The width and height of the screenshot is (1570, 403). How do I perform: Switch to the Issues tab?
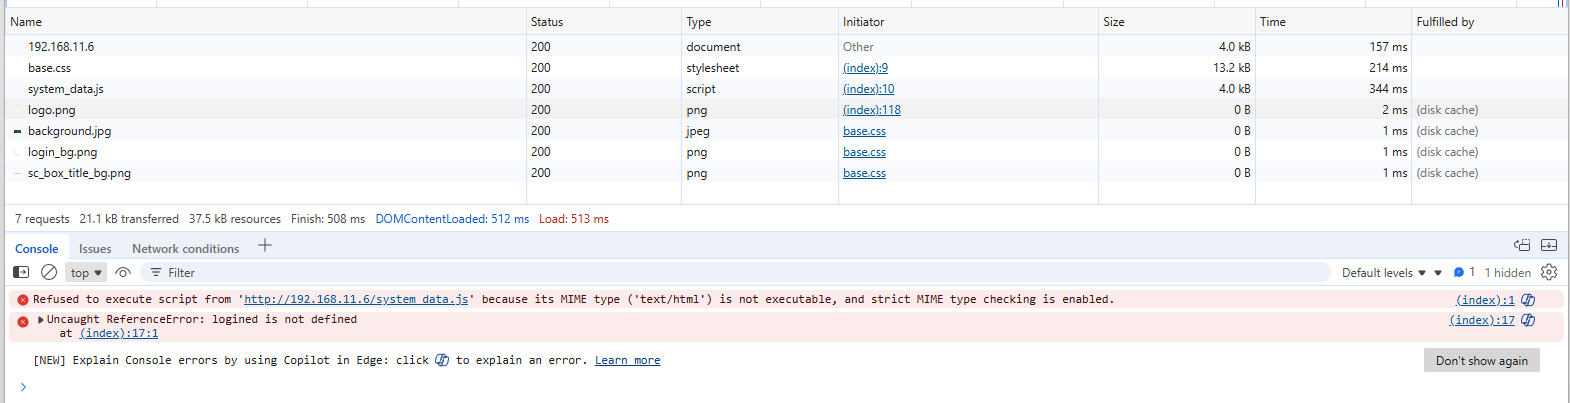[x=95, y=249]
